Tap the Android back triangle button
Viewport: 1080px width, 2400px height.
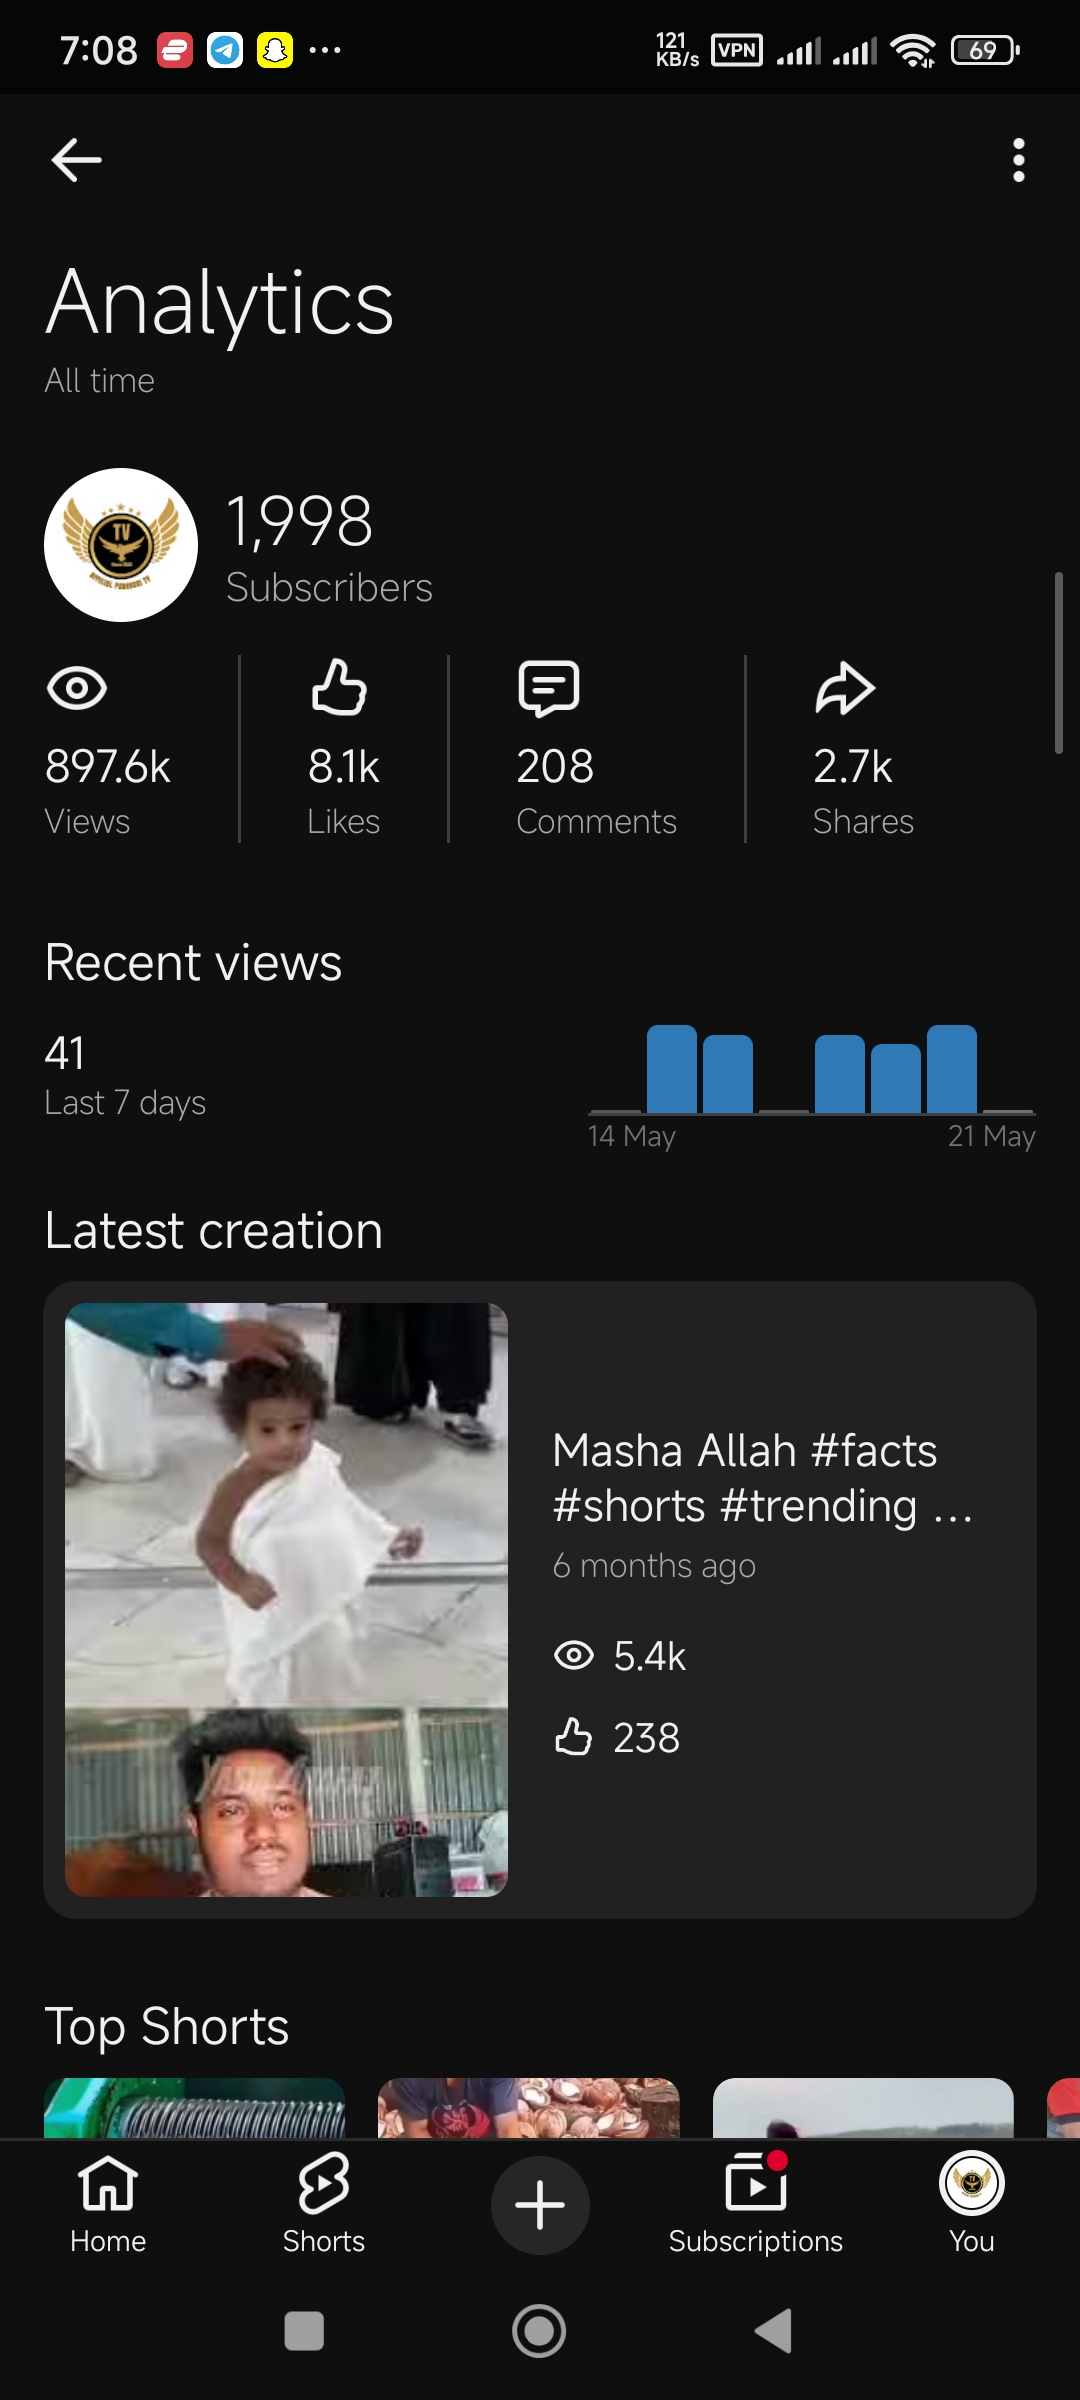[773, 2331]
